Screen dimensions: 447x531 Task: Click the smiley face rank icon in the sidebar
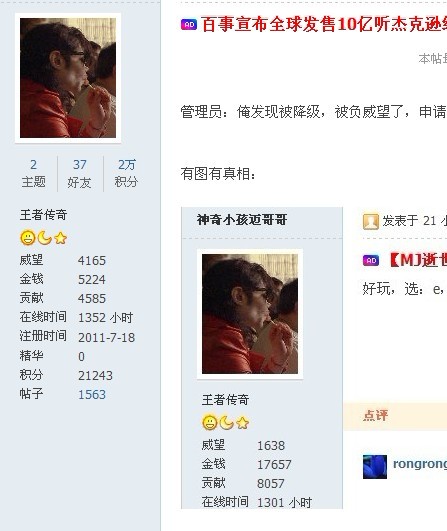[28, 237]
